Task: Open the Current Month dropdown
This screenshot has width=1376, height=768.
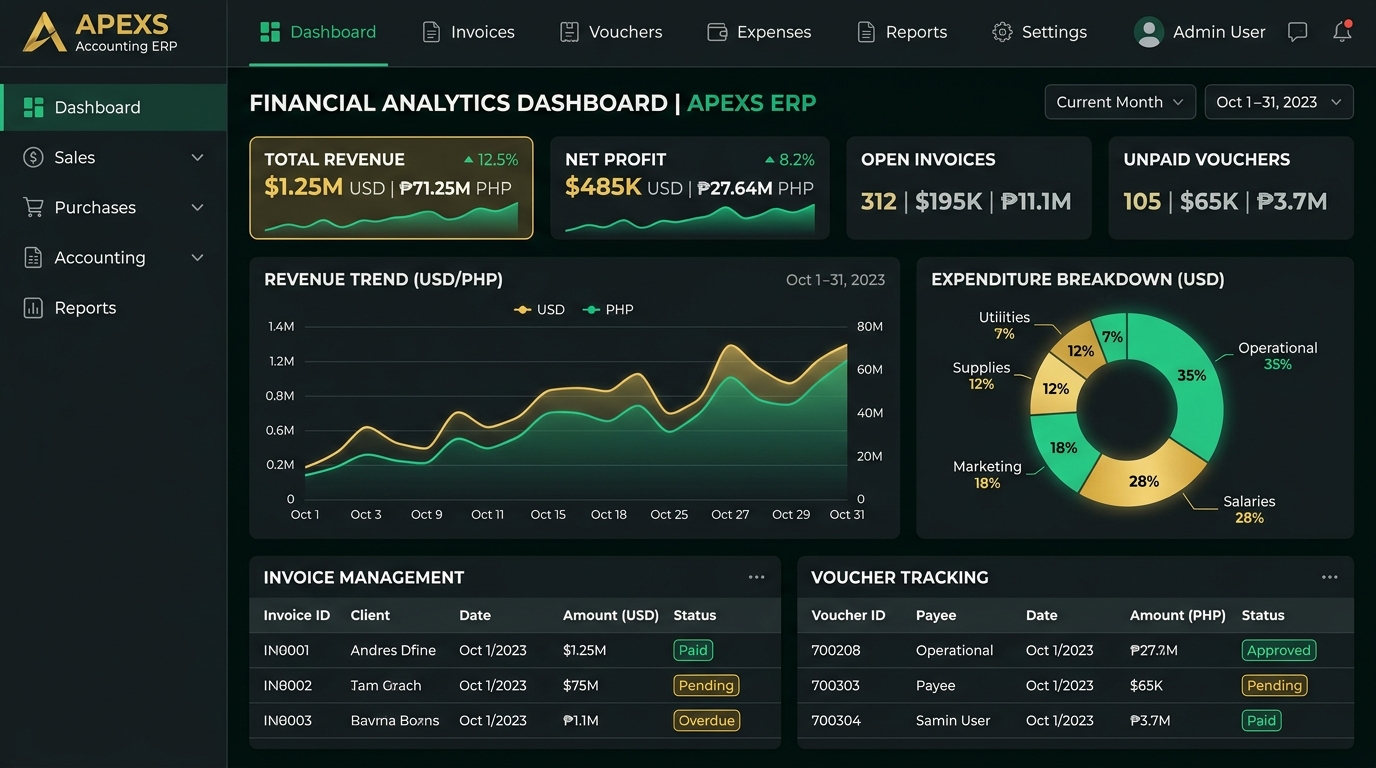Action: click(x=1120, y=102)
